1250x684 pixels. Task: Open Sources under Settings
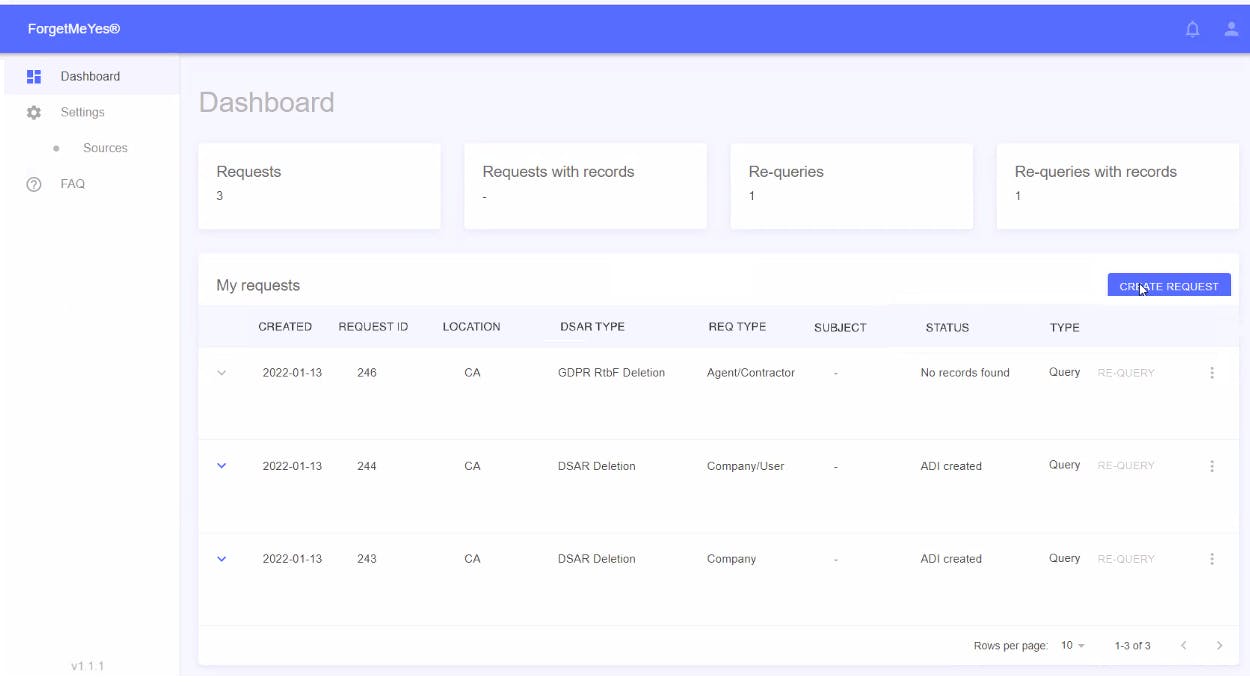coord(105,148)
